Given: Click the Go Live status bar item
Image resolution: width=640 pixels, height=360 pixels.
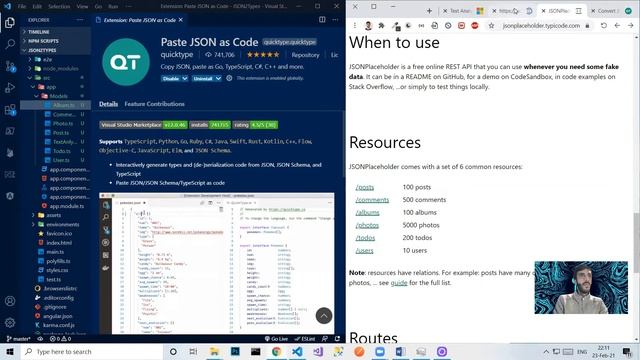Looking at the screenshot, I should (x=276, y=339).
